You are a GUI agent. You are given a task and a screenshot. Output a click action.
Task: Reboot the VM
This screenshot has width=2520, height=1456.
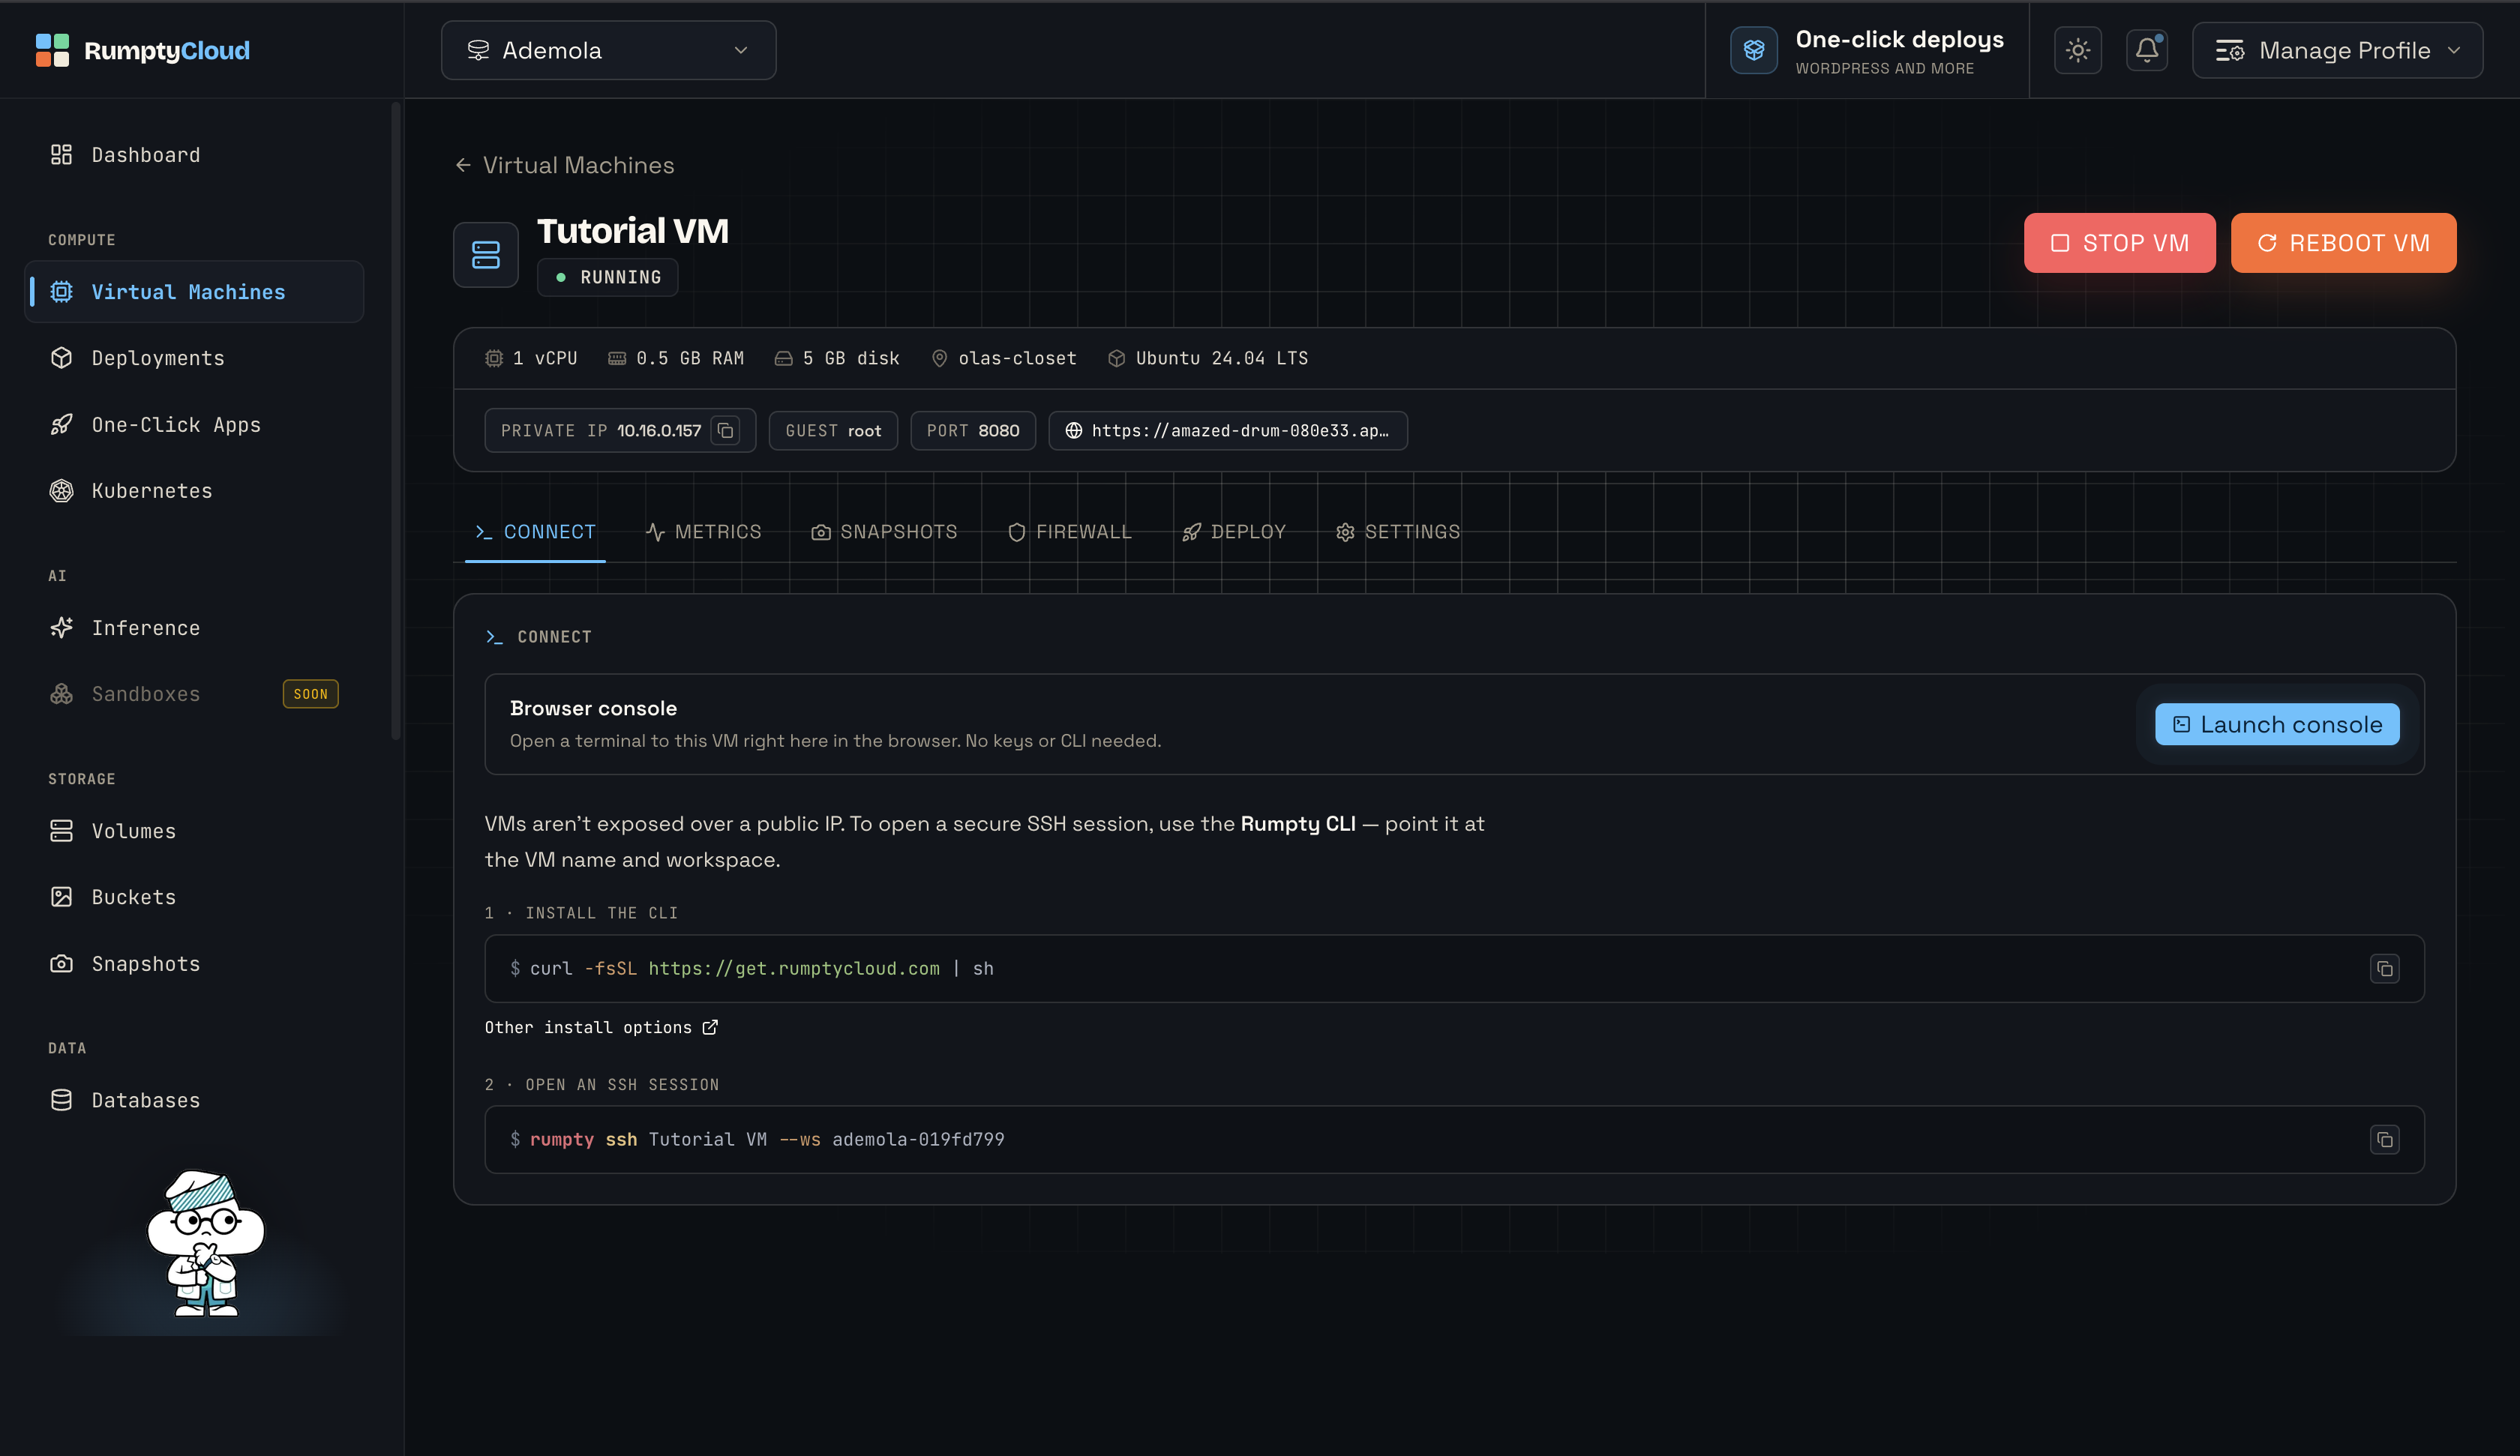(x=2343, y=242)
